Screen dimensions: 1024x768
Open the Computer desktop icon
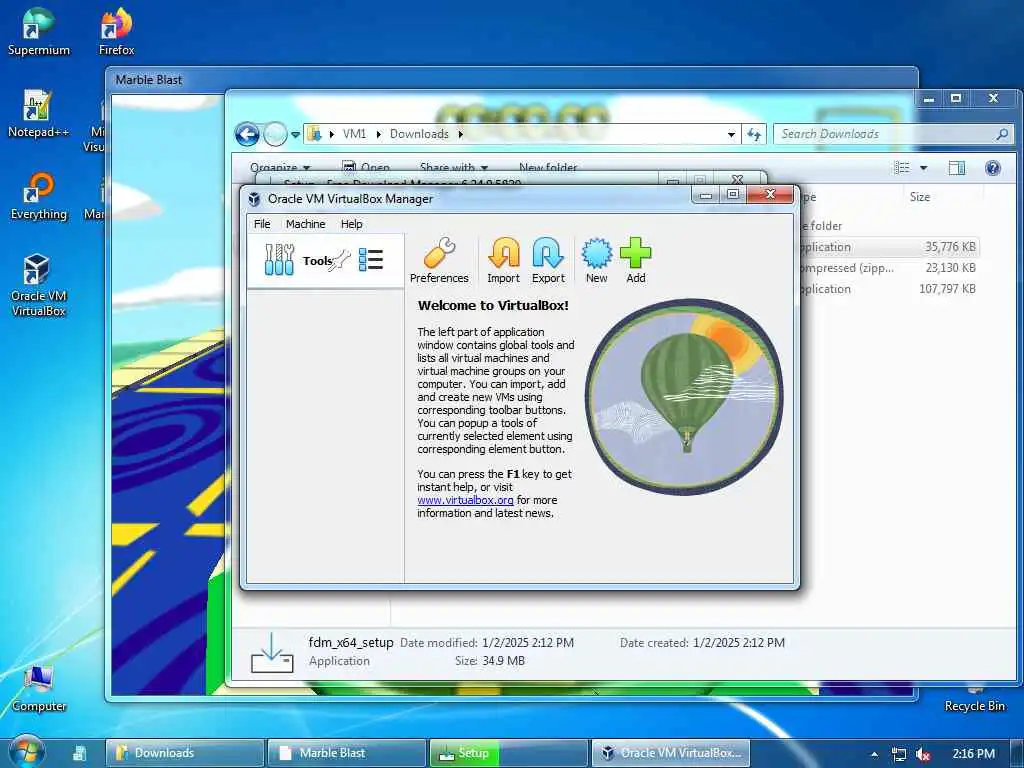(39, 688)
